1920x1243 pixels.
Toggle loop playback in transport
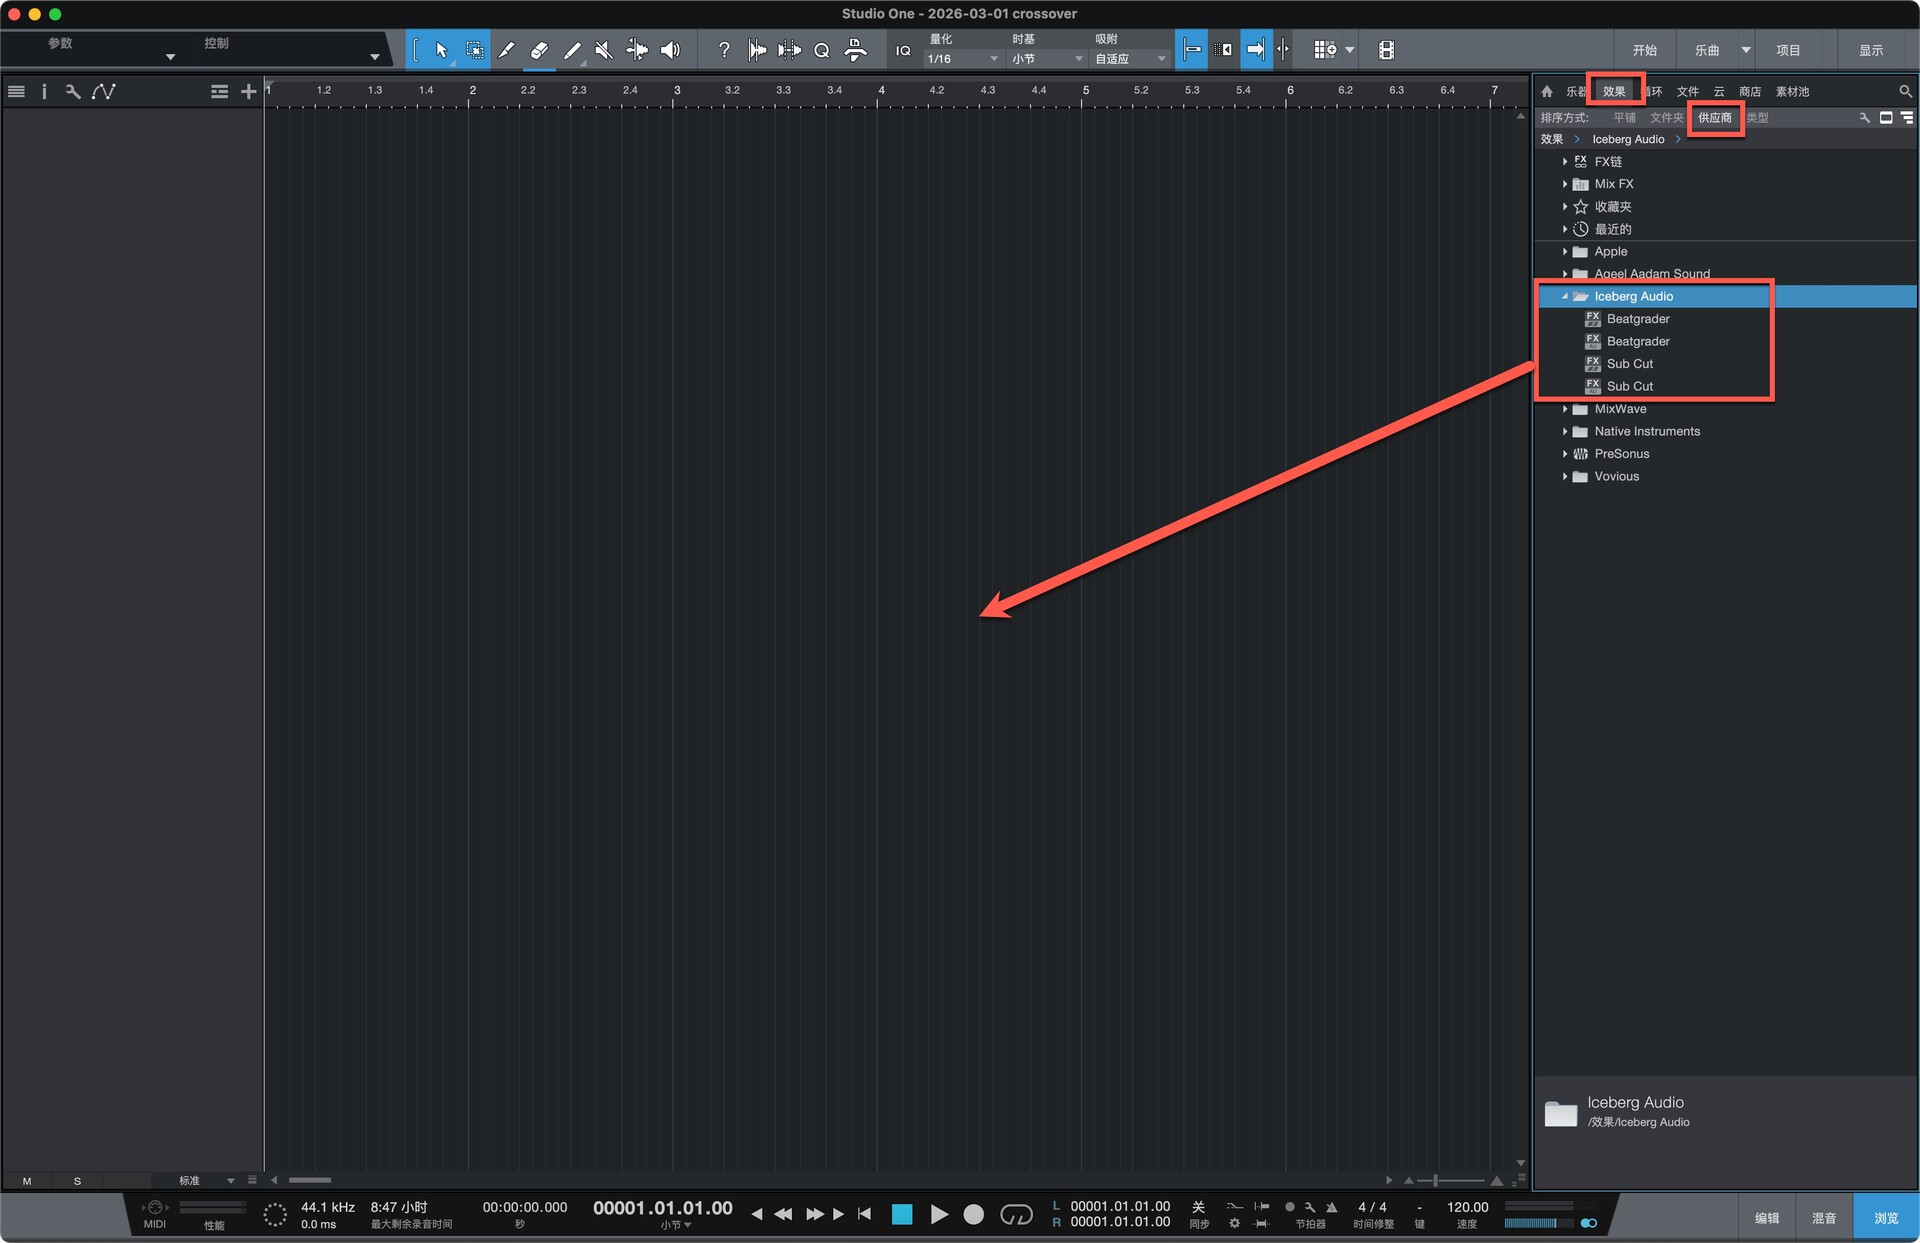pyautogui.click(x=1016, y=1214)
